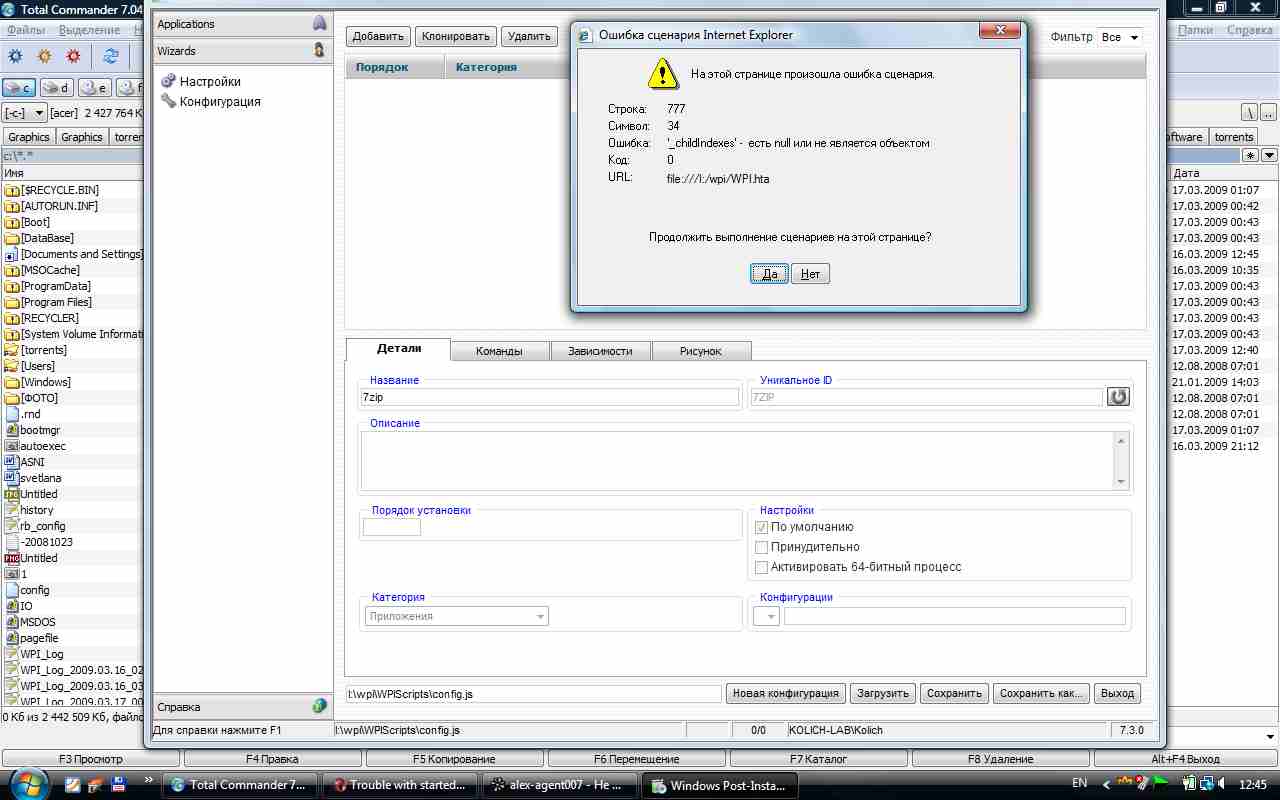Open the [-c-] drive dropdown in Total Commander
Screen dimensions: 1280x800
coord(25,113)
